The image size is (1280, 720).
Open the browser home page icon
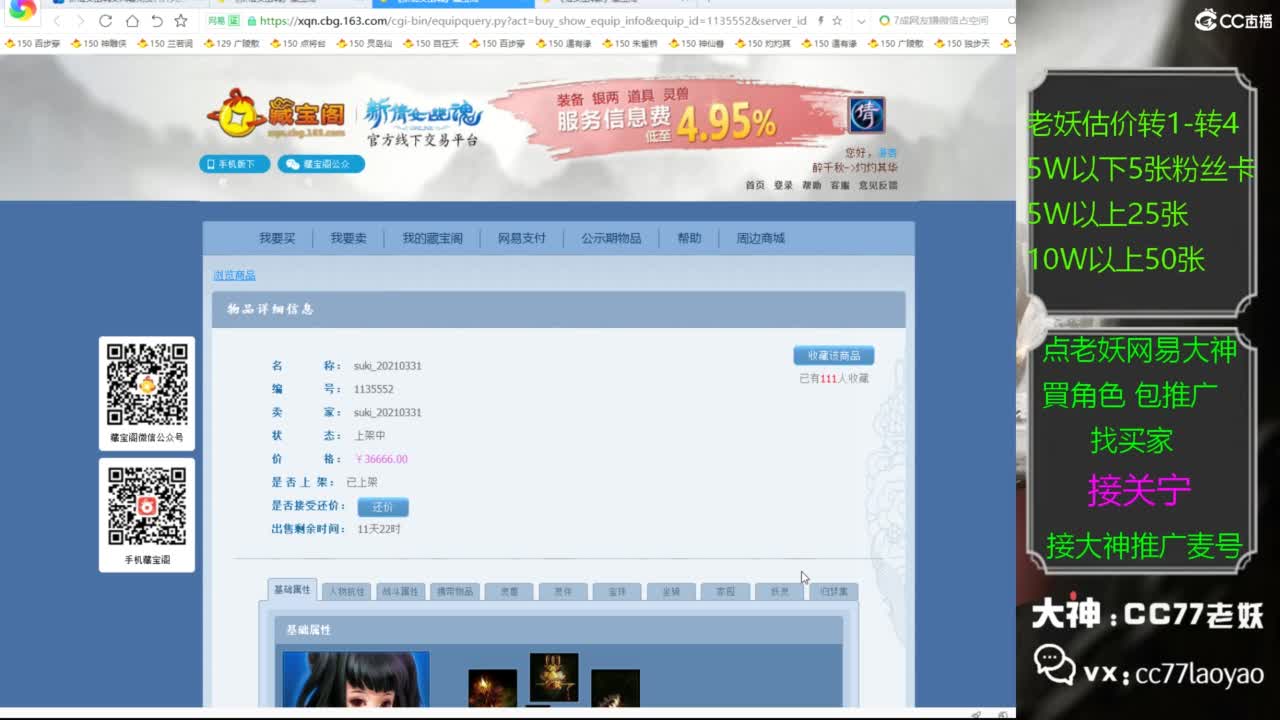click(132, 21)
